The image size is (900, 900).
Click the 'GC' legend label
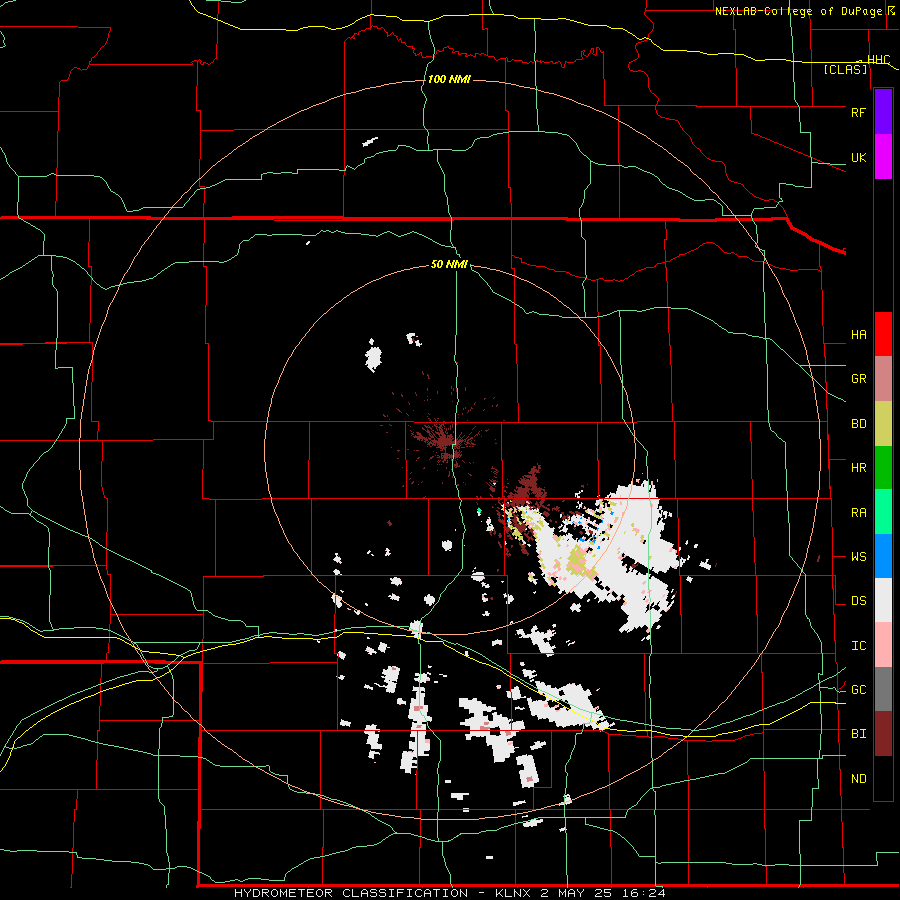[858, 690]
